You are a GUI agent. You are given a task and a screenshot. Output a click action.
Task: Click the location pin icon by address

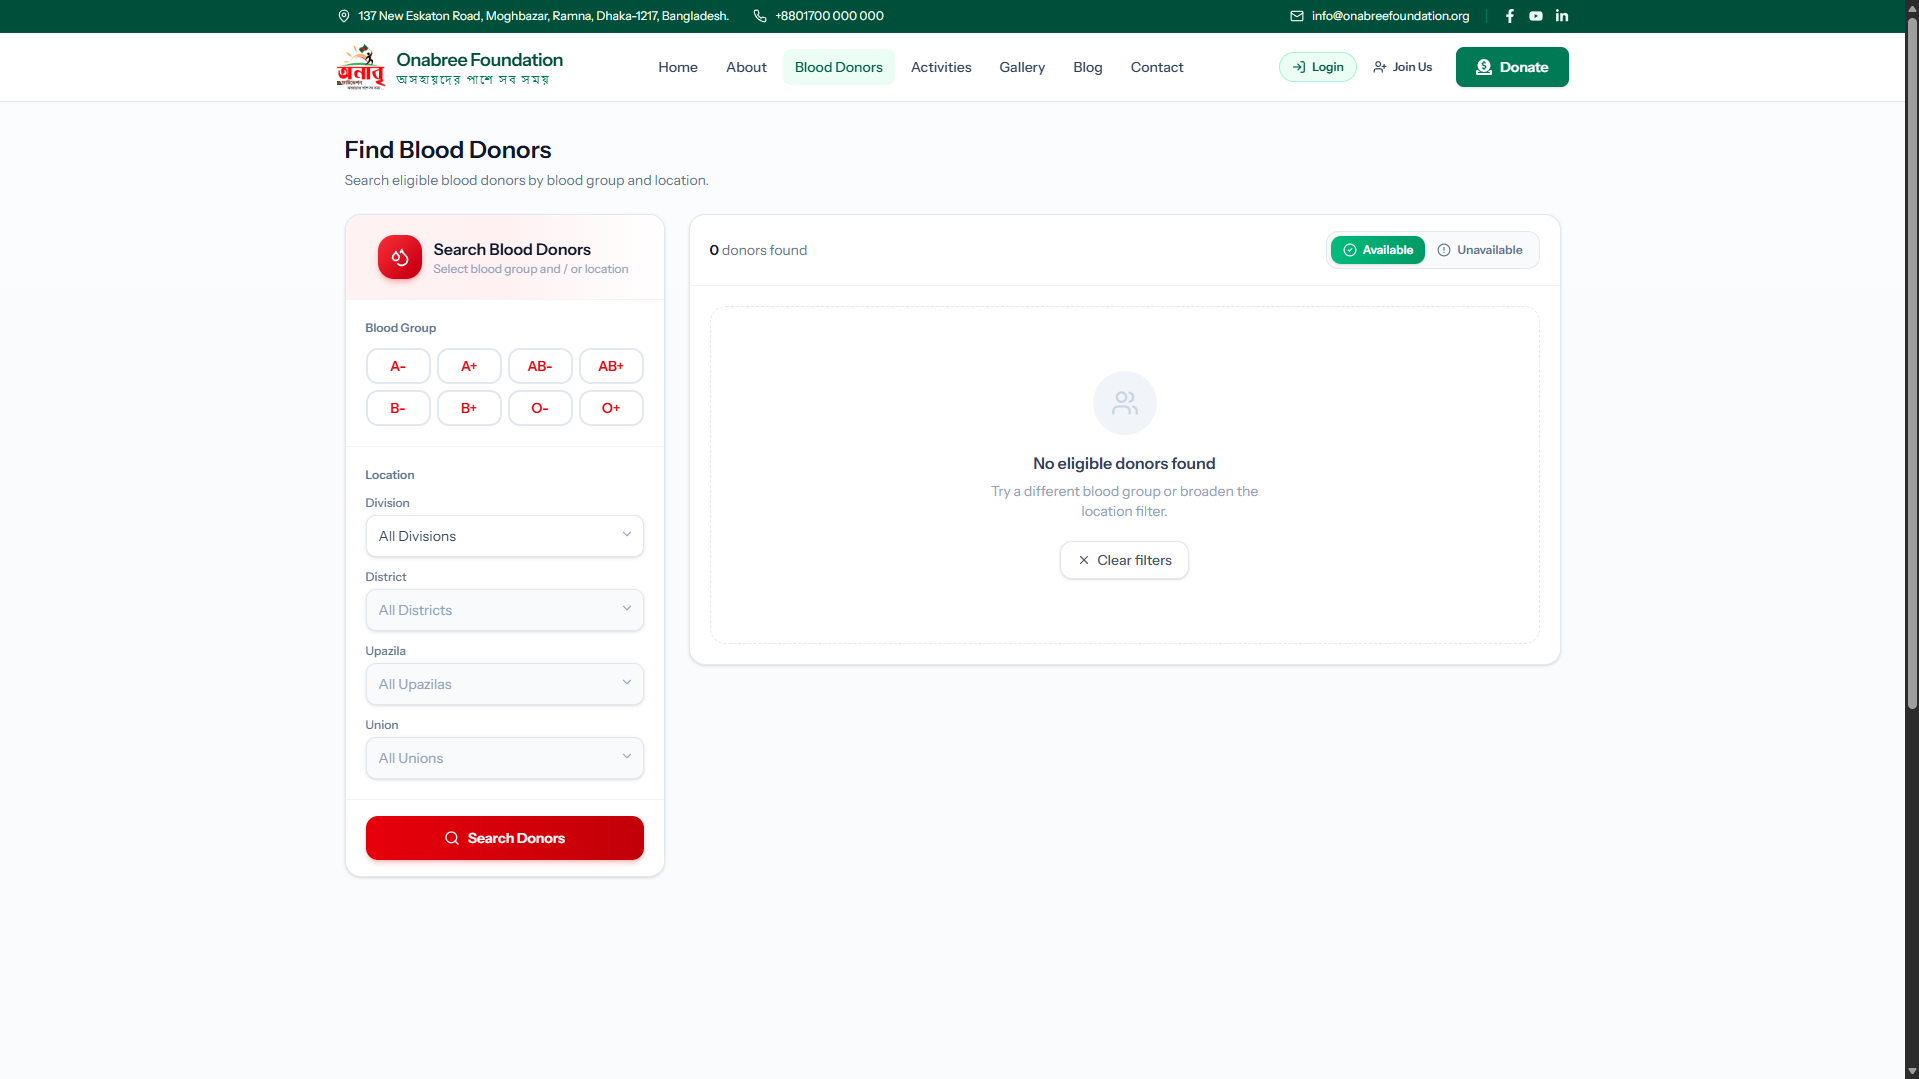[x=344, y=16]
